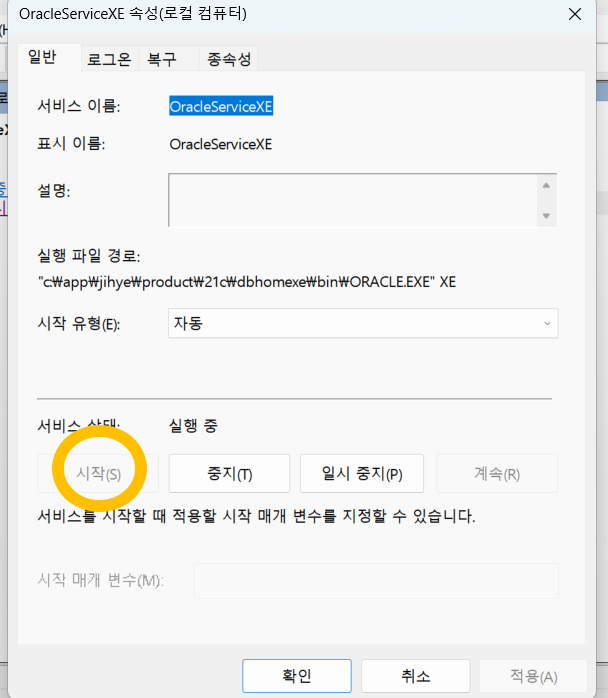The height and width of the screenshot is (698, 608).
Task: Click the 적용(A) apply button
Action: coord(533,676)
